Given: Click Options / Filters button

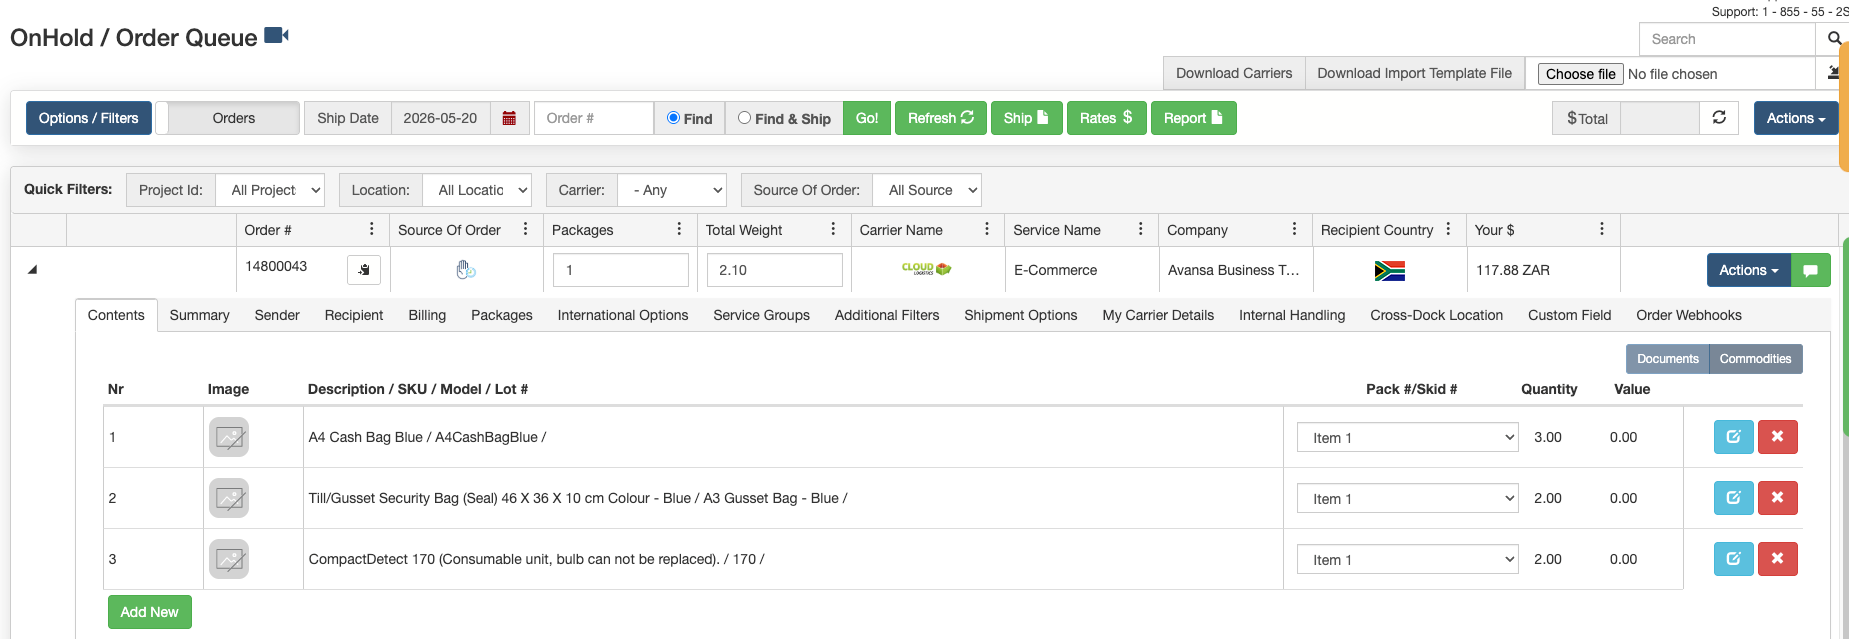Looking at the screenshot, I should coord(89,118).
